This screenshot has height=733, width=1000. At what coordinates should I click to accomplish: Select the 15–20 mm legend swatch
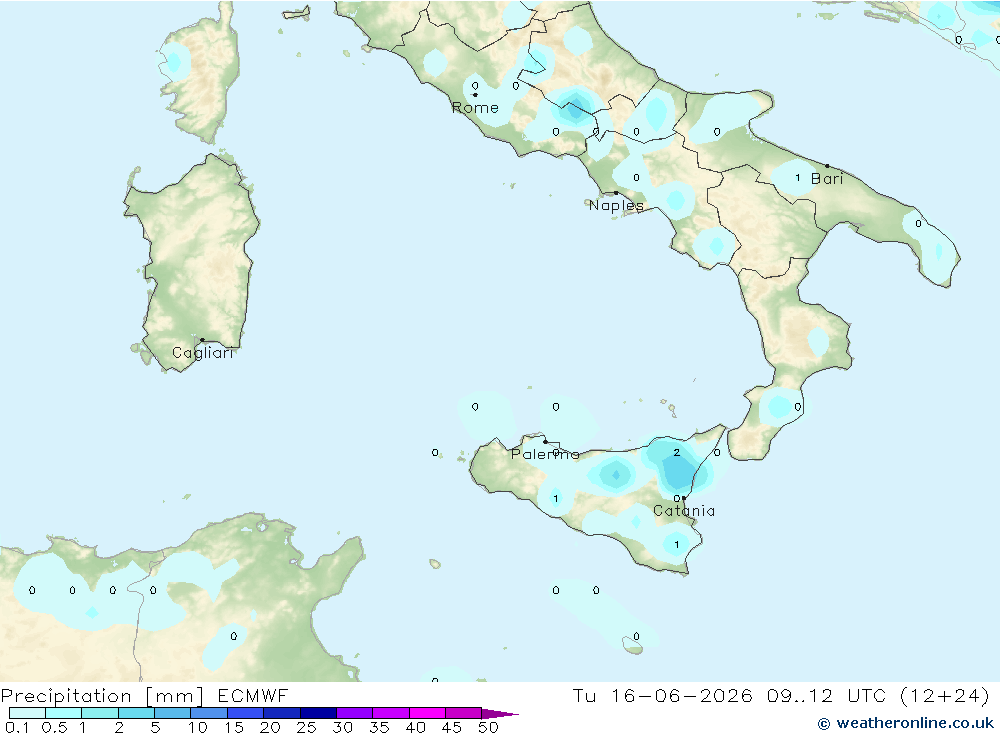click(246, 713)
